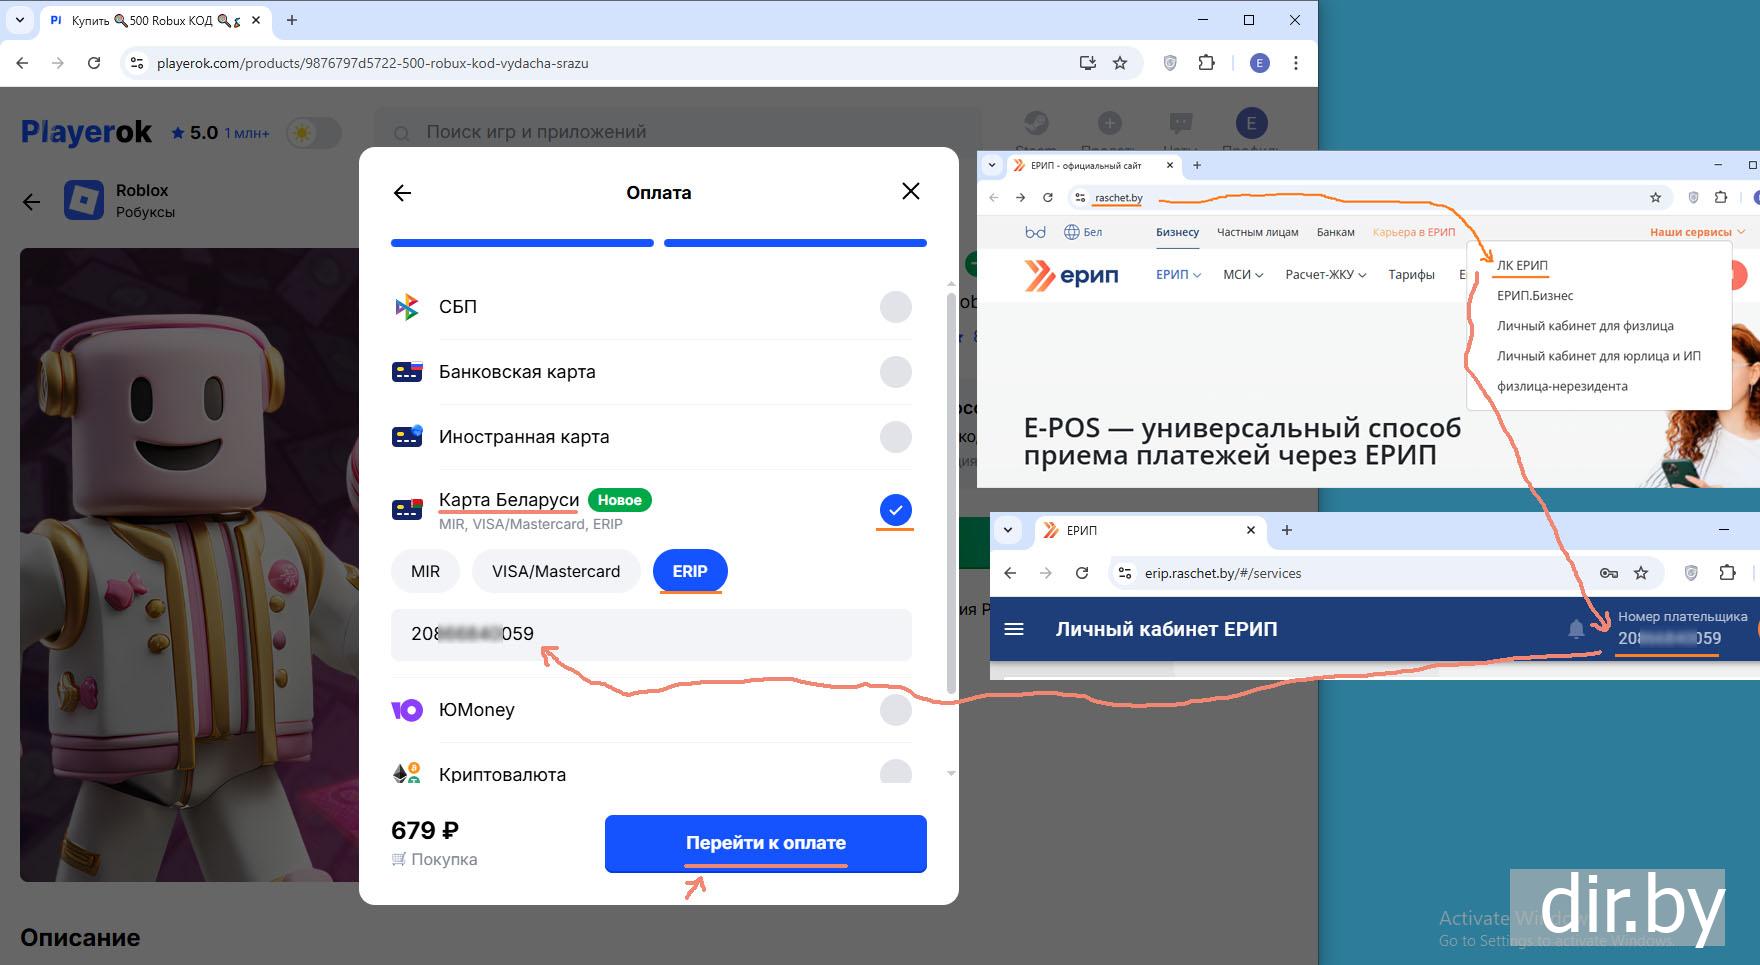
Task: Expand the Расчет-ЖКУ menu
Action: pos(1325,275)
